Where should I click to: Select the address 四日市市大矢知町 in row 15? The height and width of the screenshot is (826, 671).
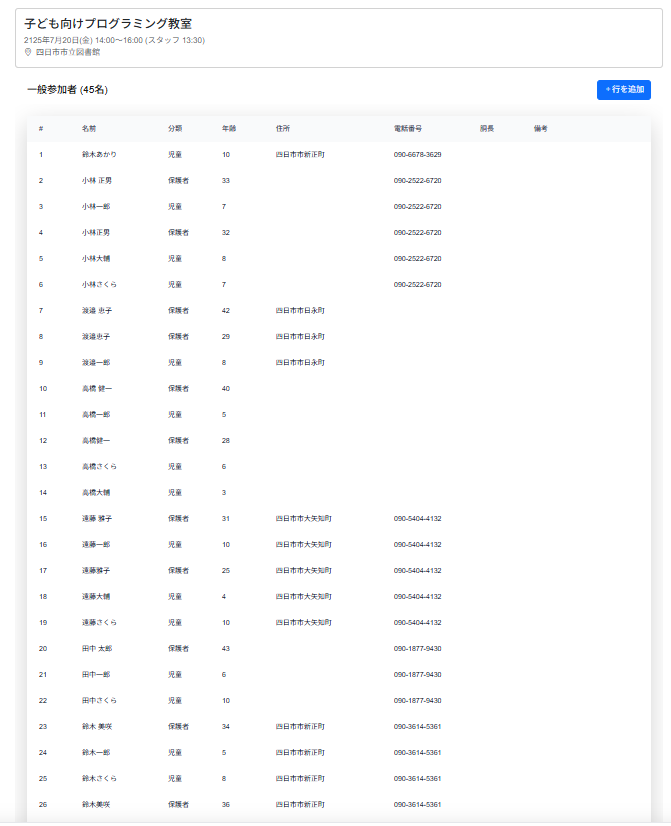(303, 519)
